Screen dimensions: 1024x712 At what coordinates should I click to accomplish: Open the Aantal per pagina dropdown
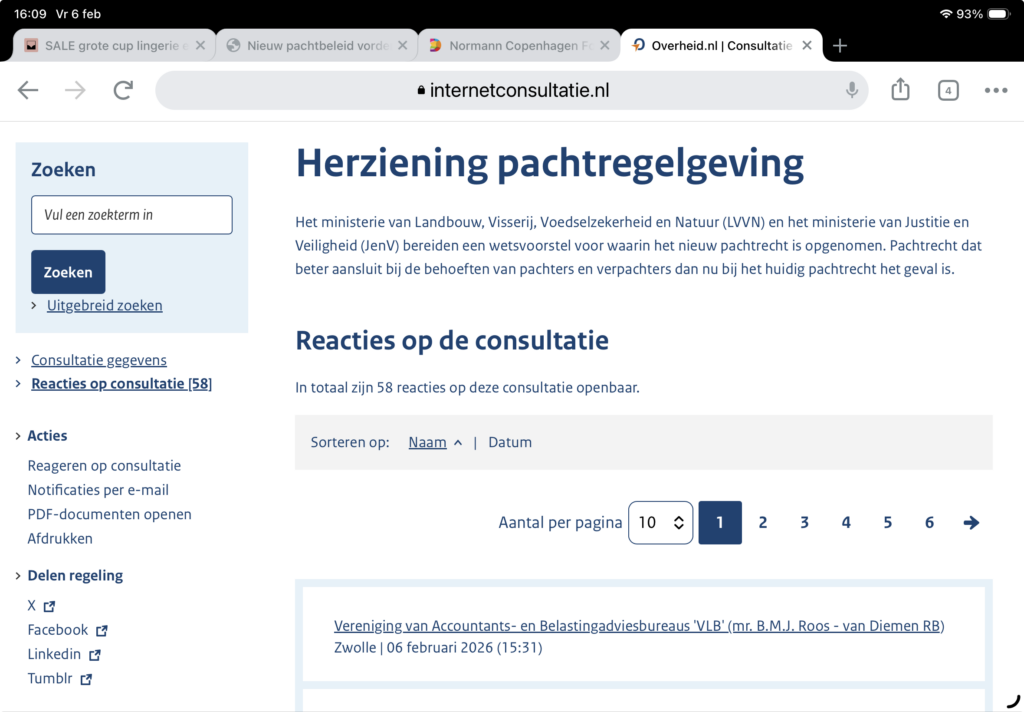coord(660,522)
